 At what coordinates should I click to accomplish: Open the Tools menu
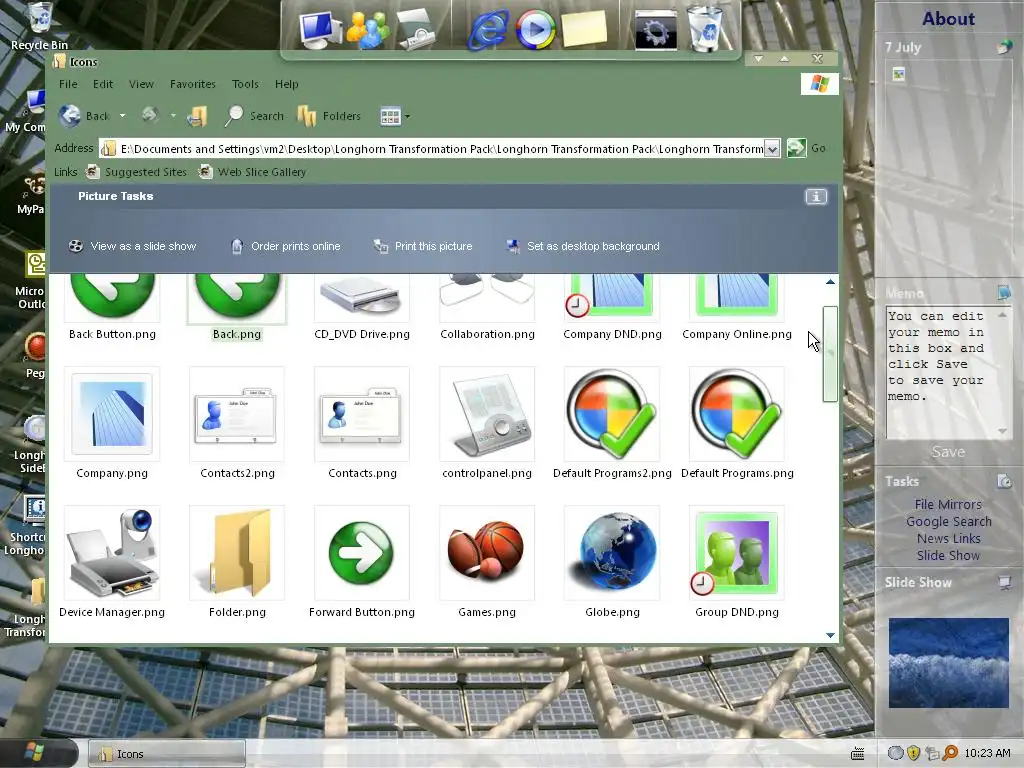click(245, 84)
